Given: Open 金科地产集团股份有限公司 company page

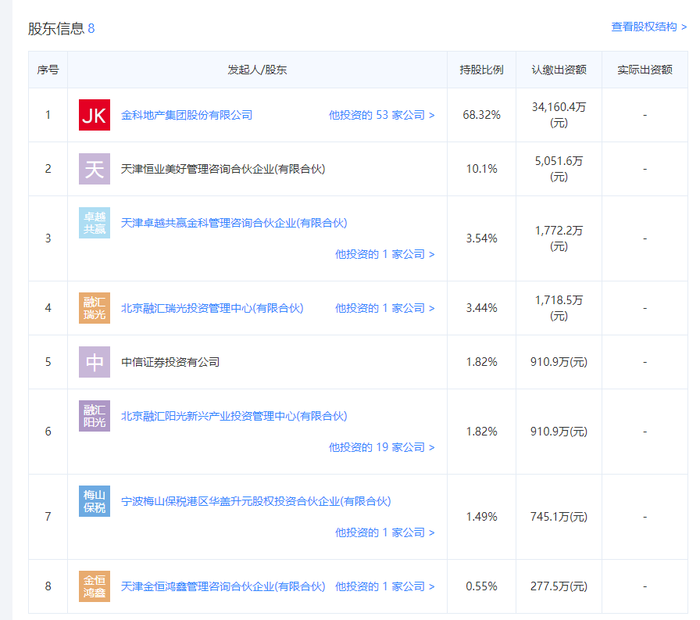Looking at the screenshot, I should coord(187,115).
